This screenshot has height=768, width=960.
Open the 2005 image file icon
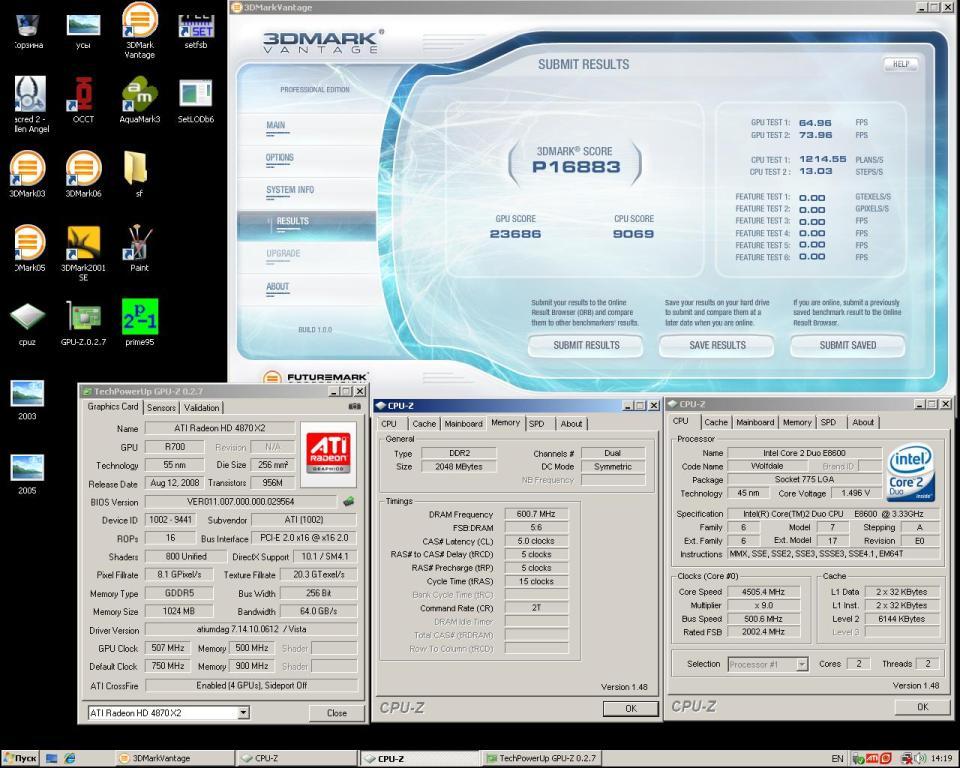tap(27, 473)
